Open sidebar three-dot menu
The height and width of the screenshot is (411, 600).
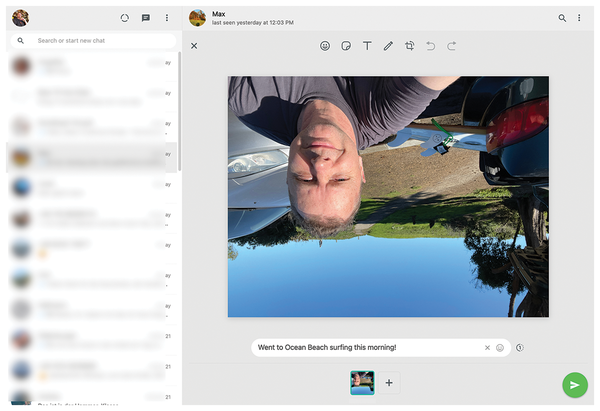click(x=167, y=18)
